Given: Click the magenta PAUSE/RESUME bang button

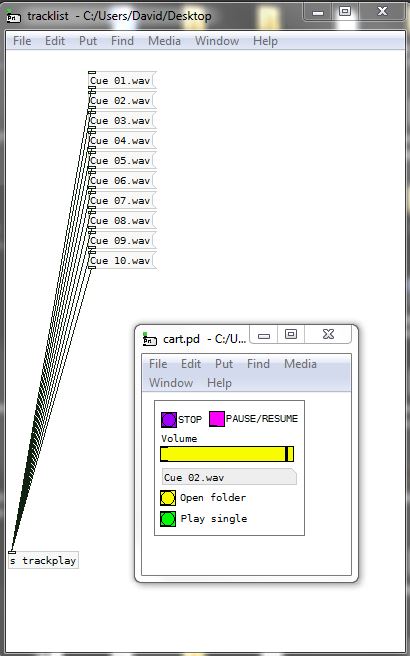Looking at the screenshot, I should point(217,419).
